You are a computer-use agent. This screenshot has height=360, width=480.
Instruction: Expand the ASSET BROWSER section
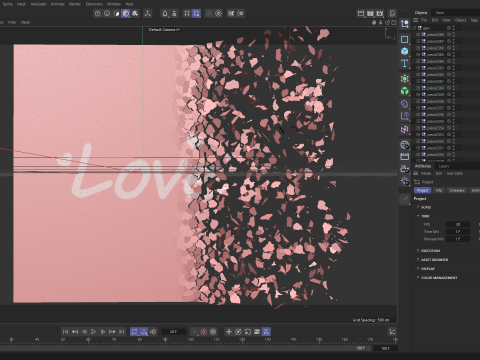[418, 259]
